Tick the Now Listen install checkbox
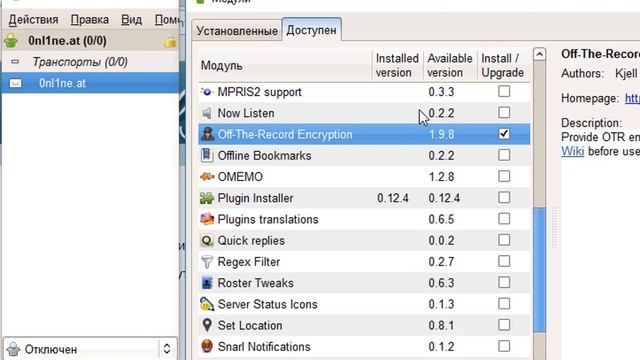Viewport: 640px width, 360px height. 504,112
